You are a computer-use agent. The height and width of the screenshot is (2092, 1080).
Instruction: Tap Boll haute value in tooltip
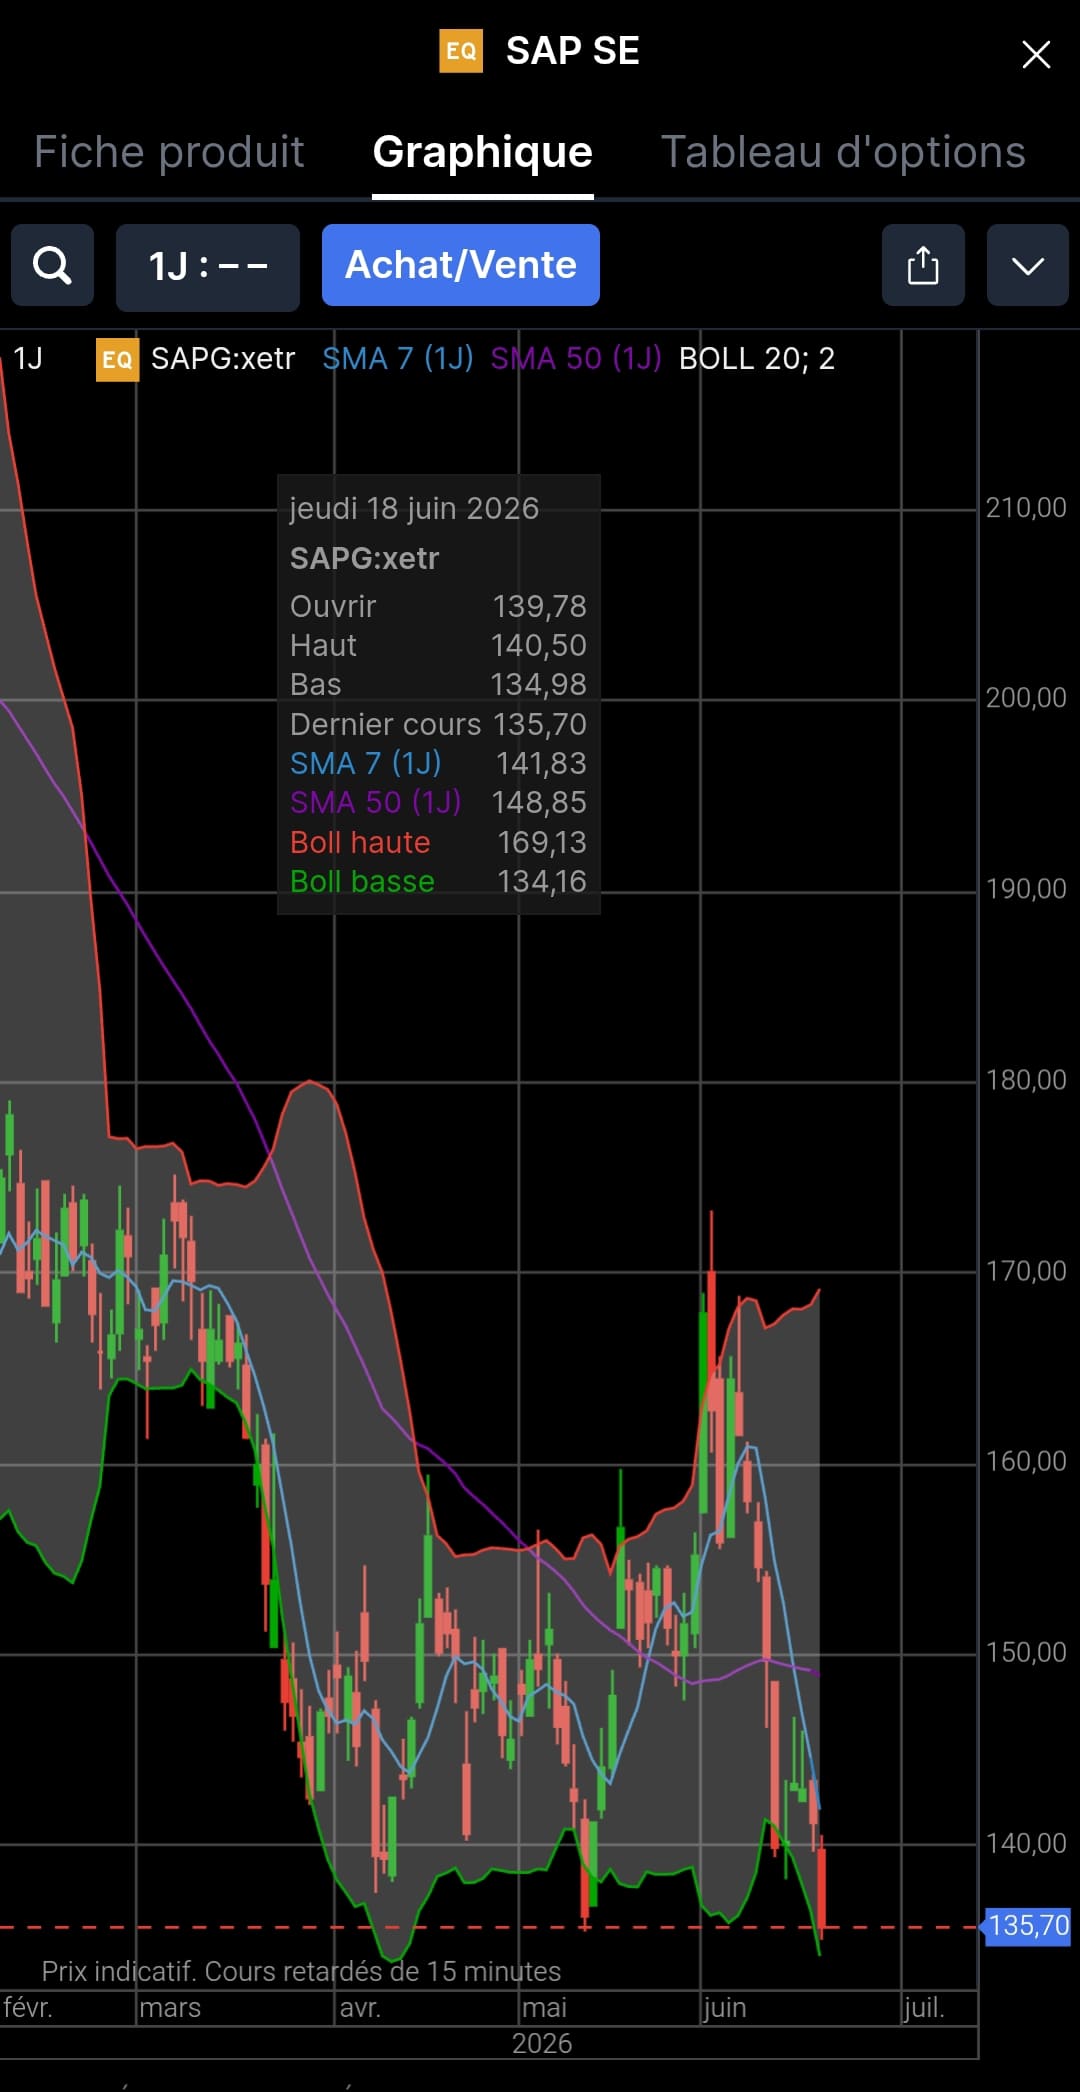coord(542,842)
